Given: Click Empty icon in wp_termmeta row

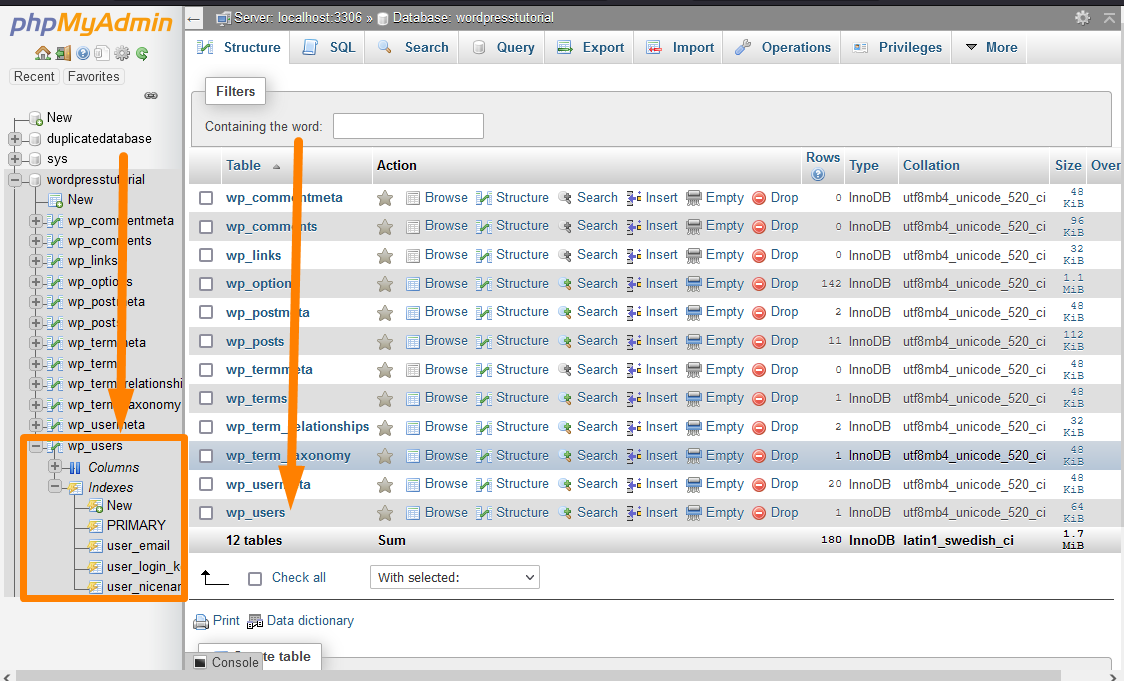Looking at the screenshot, I should pos(694,370).
